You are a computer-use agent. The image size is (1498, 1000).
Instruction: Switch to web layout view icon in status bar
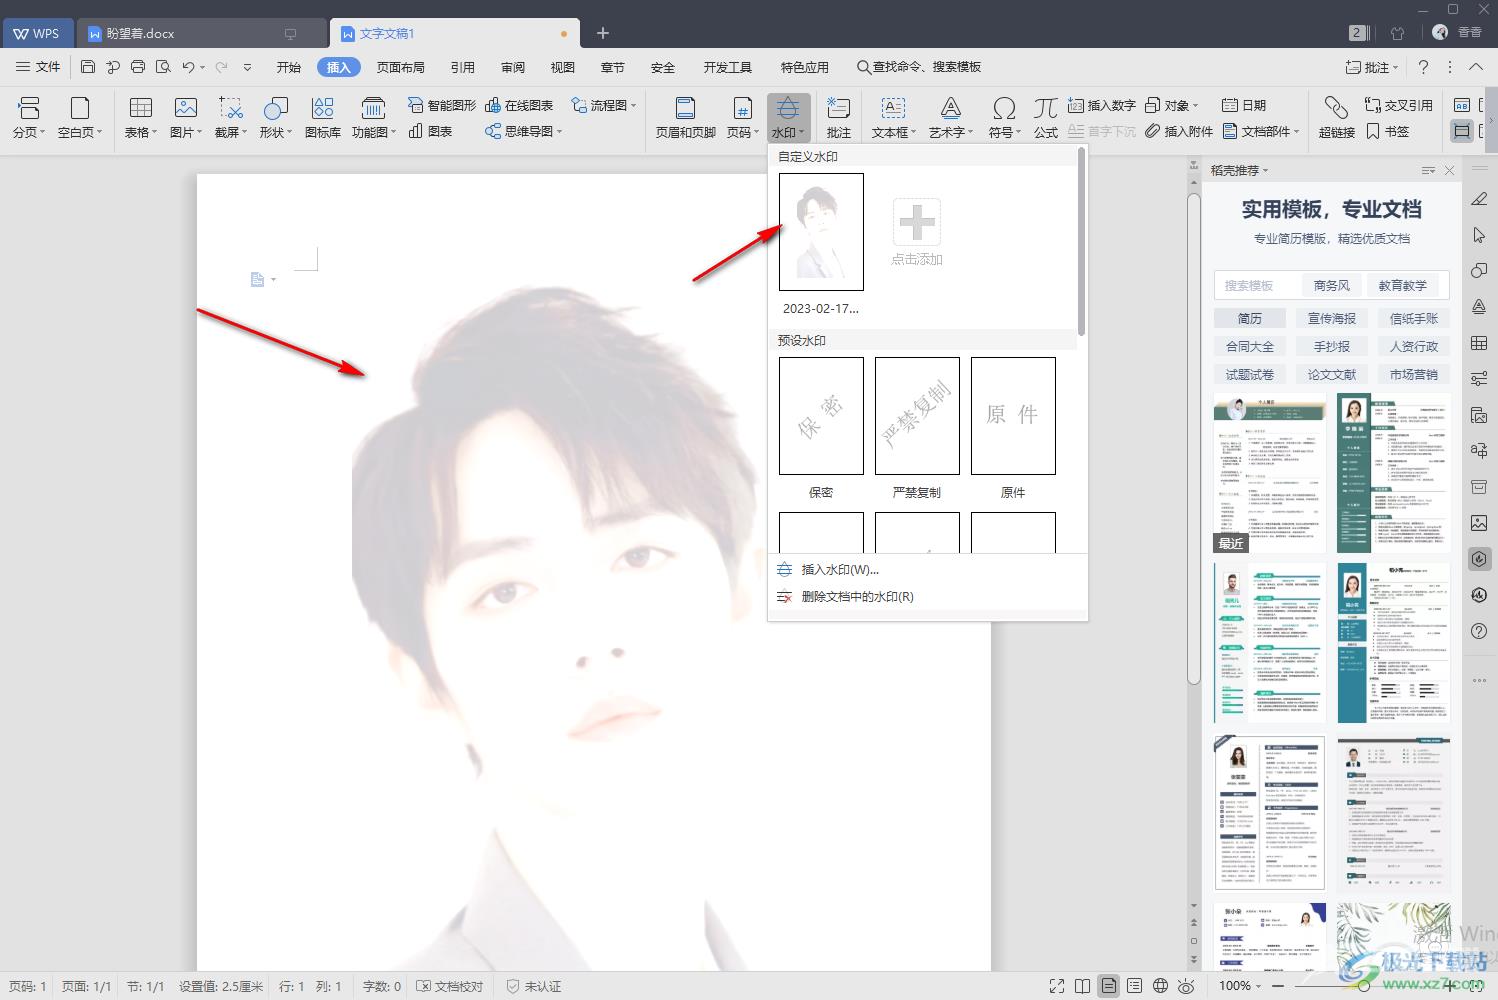(x=1160, y=986)
